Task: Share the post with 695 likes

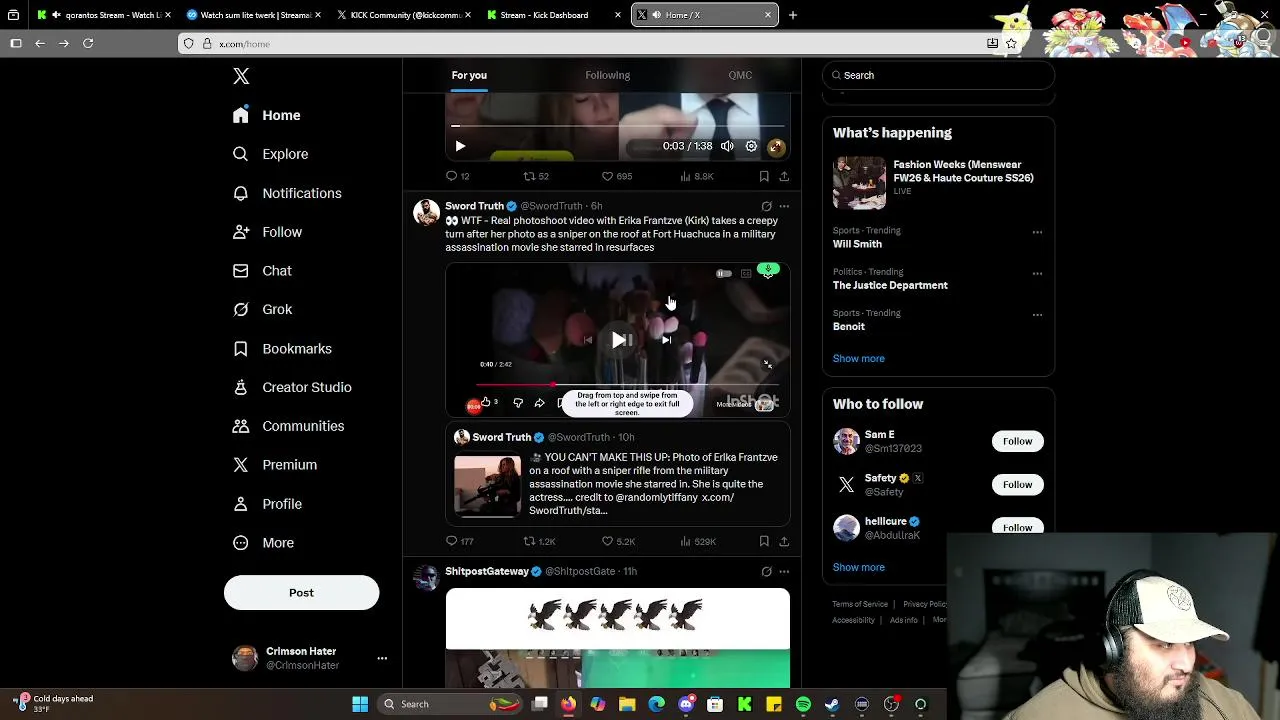Action: (784, 176)
